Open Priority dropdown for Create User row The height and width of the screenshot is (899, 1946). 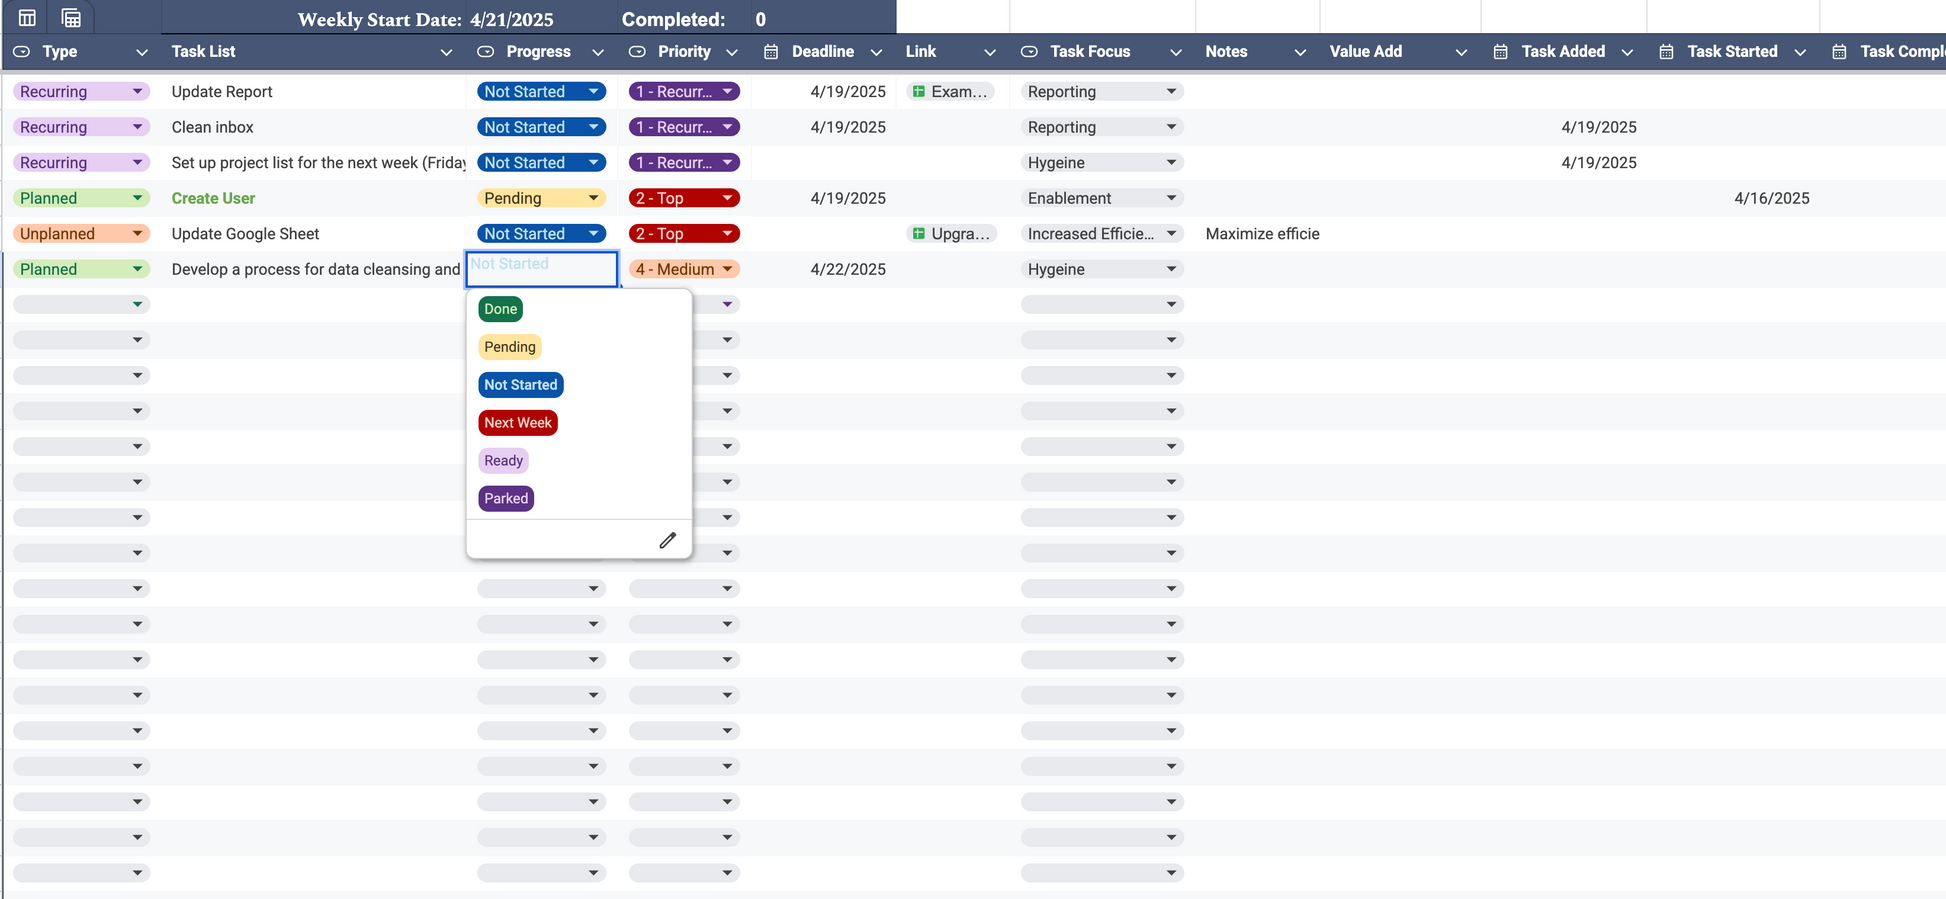(727, 198)
